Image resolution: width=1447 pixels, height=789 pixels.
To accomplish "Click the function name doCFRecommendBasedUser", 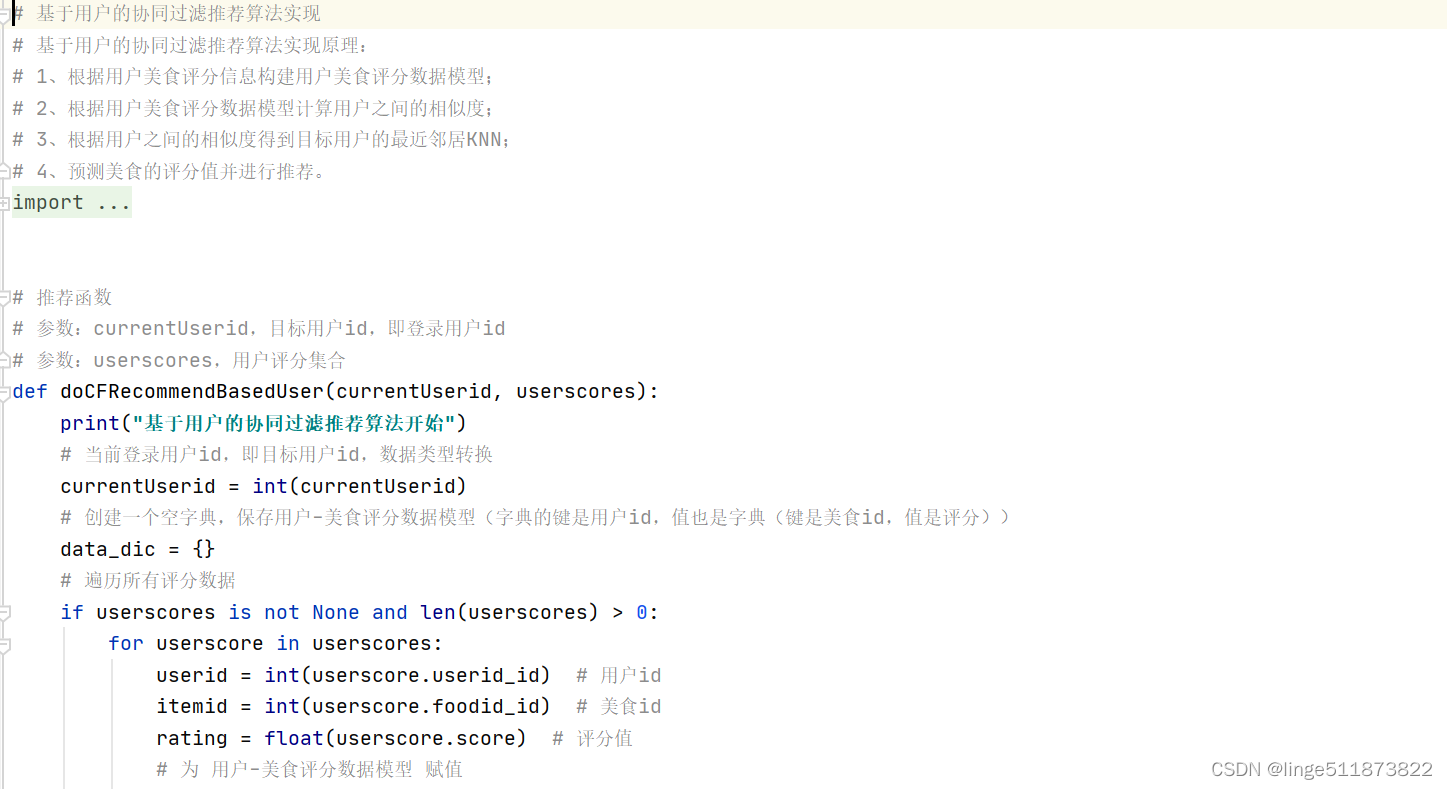I will 192,391.
